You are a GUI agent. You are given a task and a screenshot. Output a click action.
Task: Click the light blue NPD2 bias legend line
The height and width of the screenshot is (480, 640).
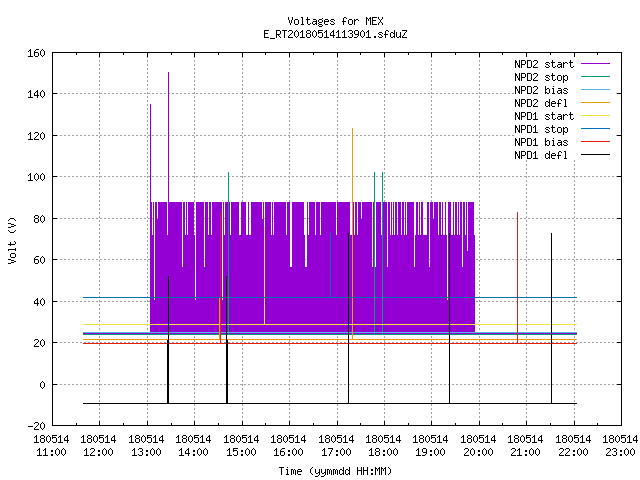tap(595, 90)
